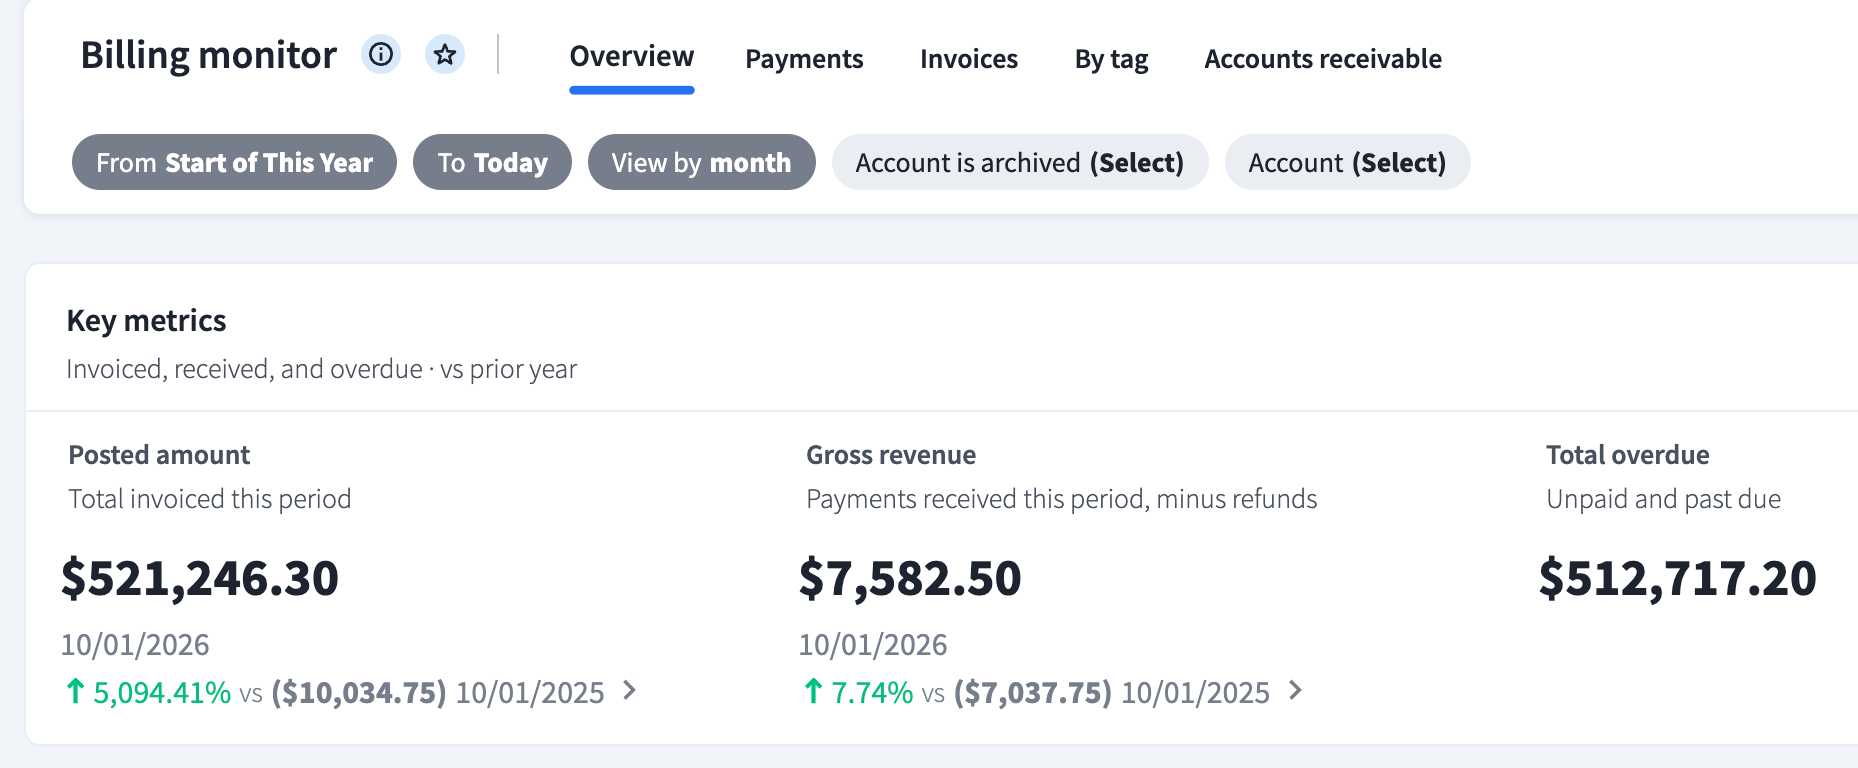The width and height of the screenshot is (1858, 768).
Task: Click the info icon next to Billing monitor
Action: (x=381, y=54)
